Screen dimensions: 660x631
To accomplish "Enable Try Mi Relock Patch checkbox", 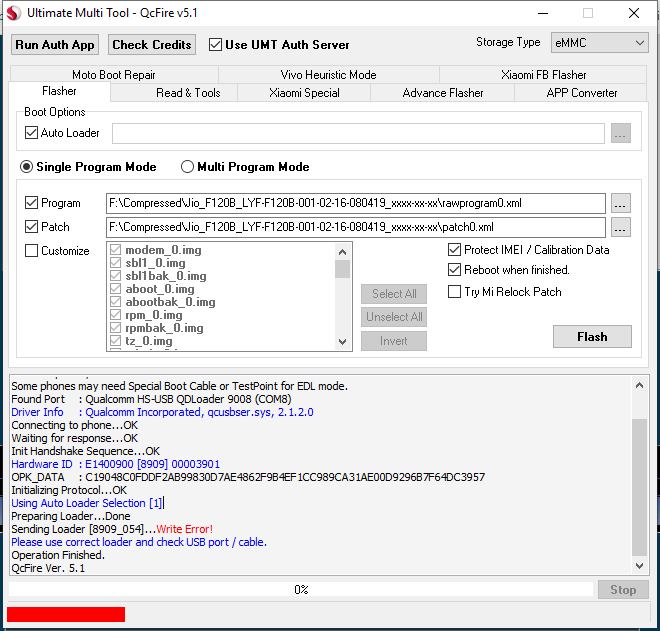I will click(454, 292).
